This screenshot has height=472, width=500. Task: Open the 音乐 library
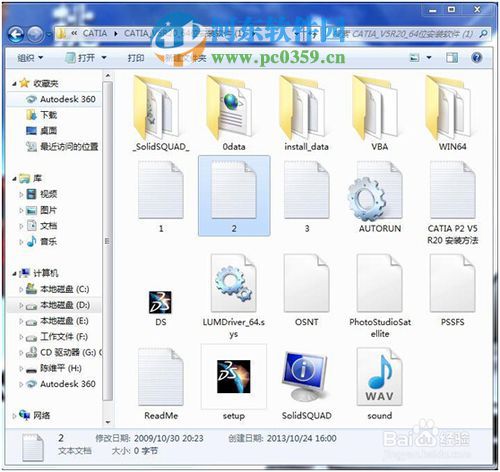click(x=42, y=241)
